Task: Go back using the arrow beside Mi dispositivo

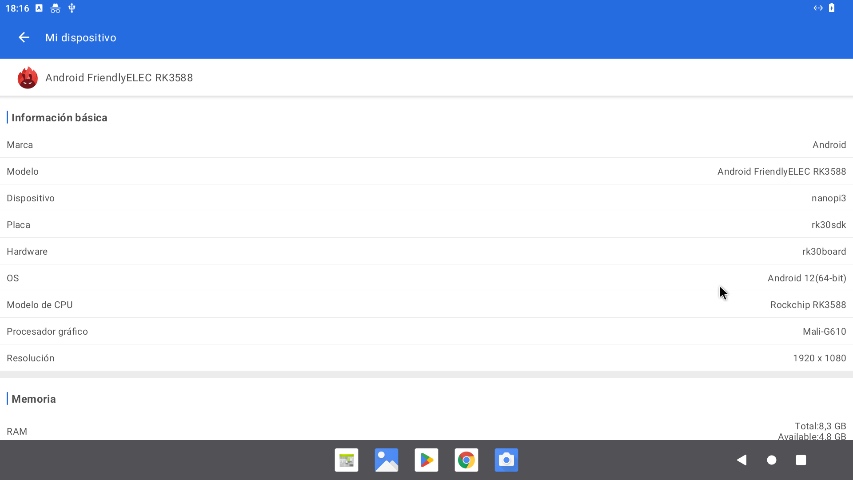Action: point(24,38)
